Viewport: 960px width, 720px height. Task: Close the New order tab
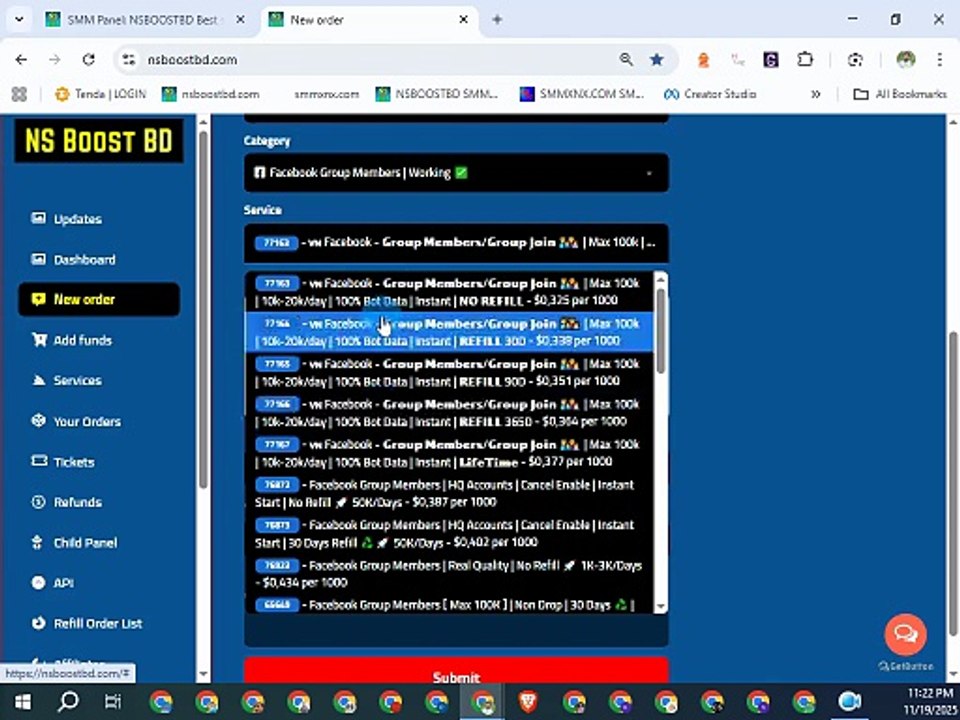pos(464,20)
